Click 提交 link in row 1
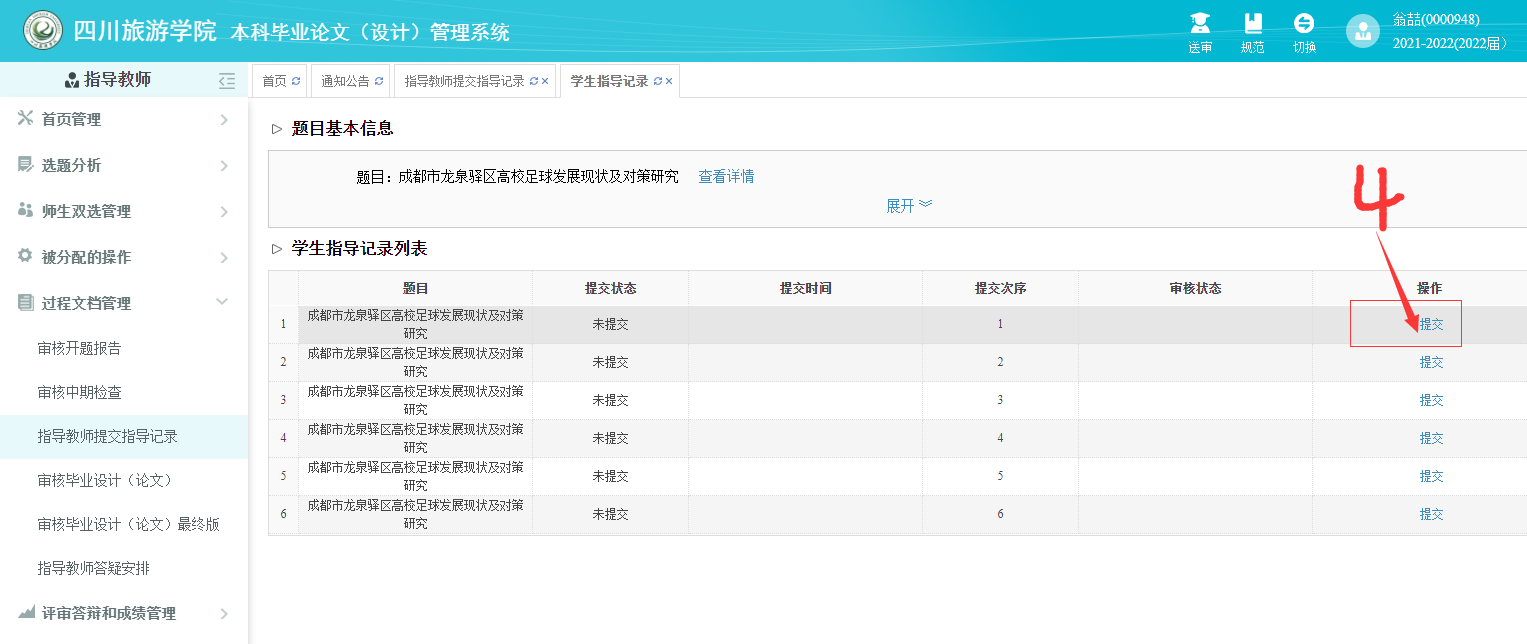 (x=1431, y=324)
